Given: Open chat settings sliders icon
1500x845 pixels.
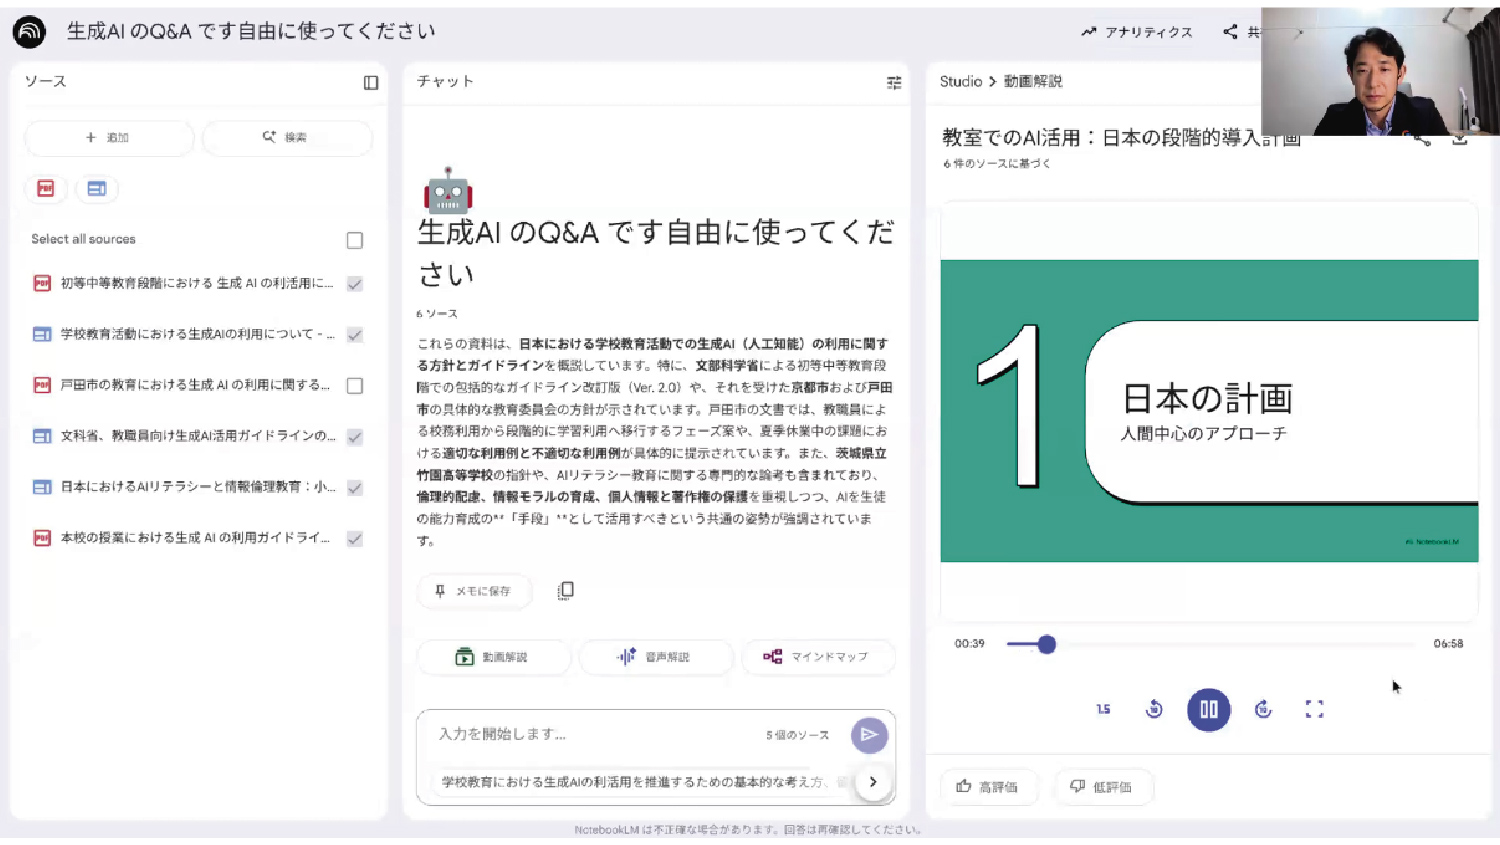Looking at the screenshot, I should tap(894, 83).
